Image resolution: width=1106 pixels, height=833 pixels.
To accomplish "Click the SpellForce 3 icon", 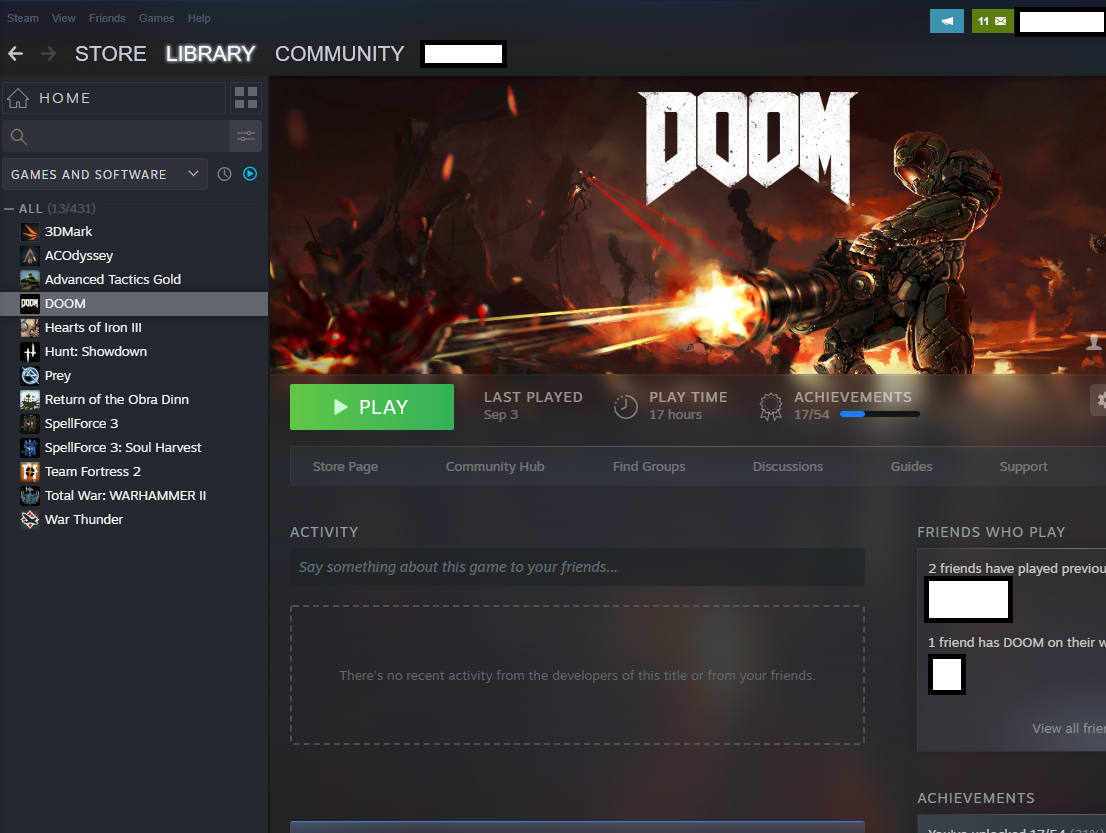I will tap(30, 423).
